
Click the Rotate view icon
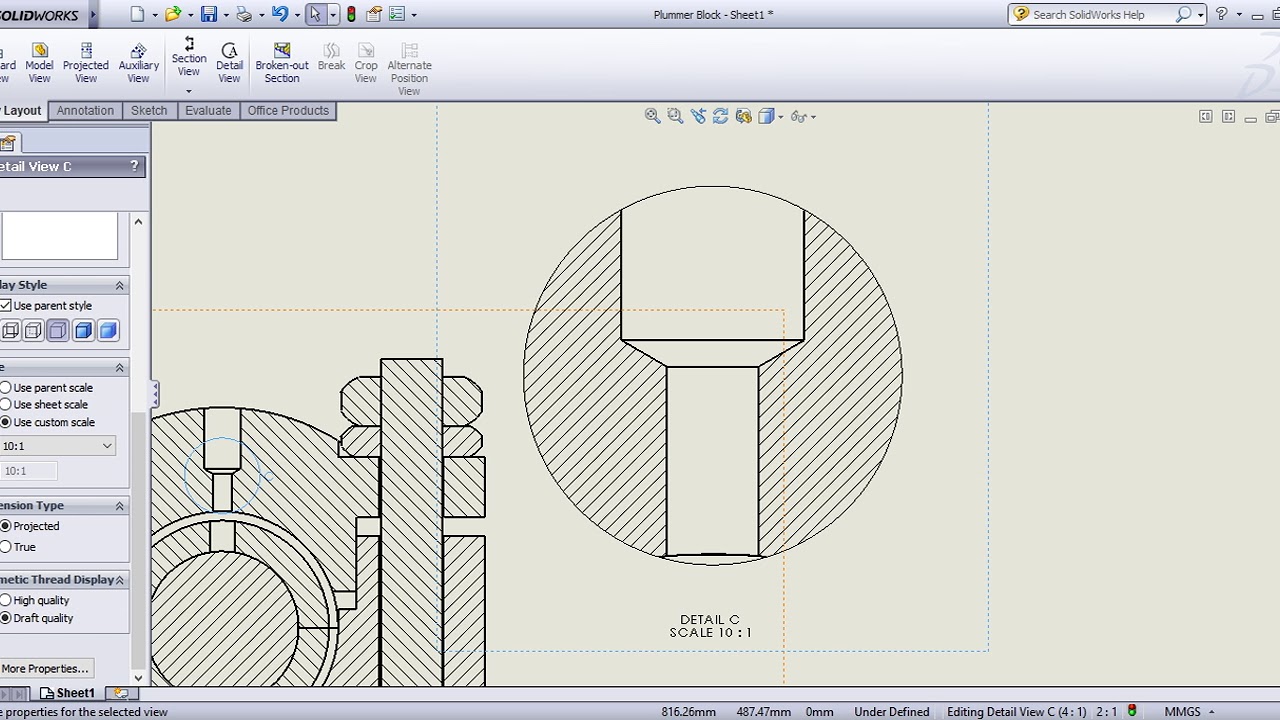click(x=720, y=116)
